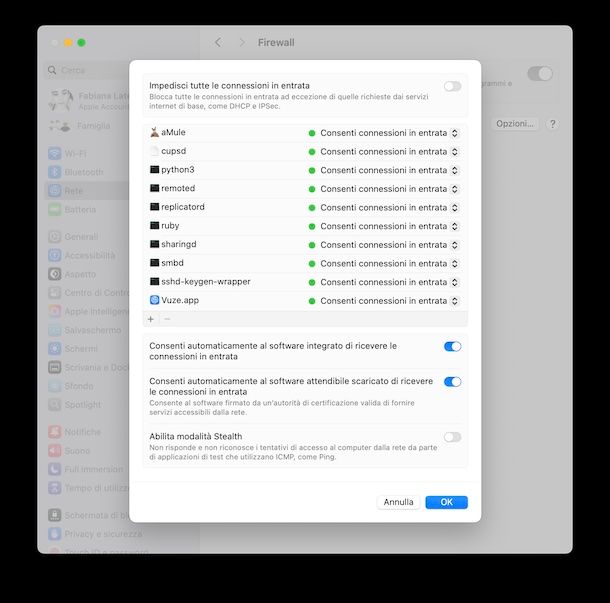Image resolution: width=610 pixels, height=603 pixels.
Task: Open Batteria settings in the sidebar
Action: (x=72, y=210)
